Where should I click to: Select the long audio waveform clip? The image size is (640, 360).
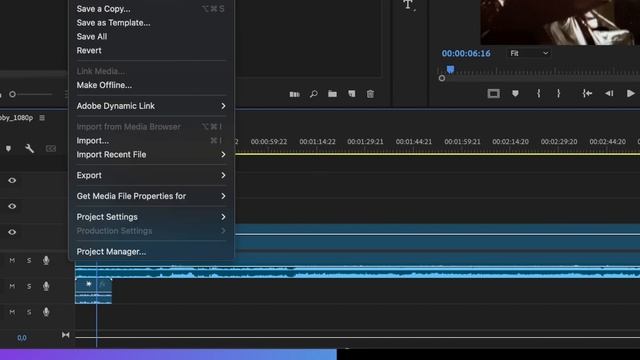point(358,272)
